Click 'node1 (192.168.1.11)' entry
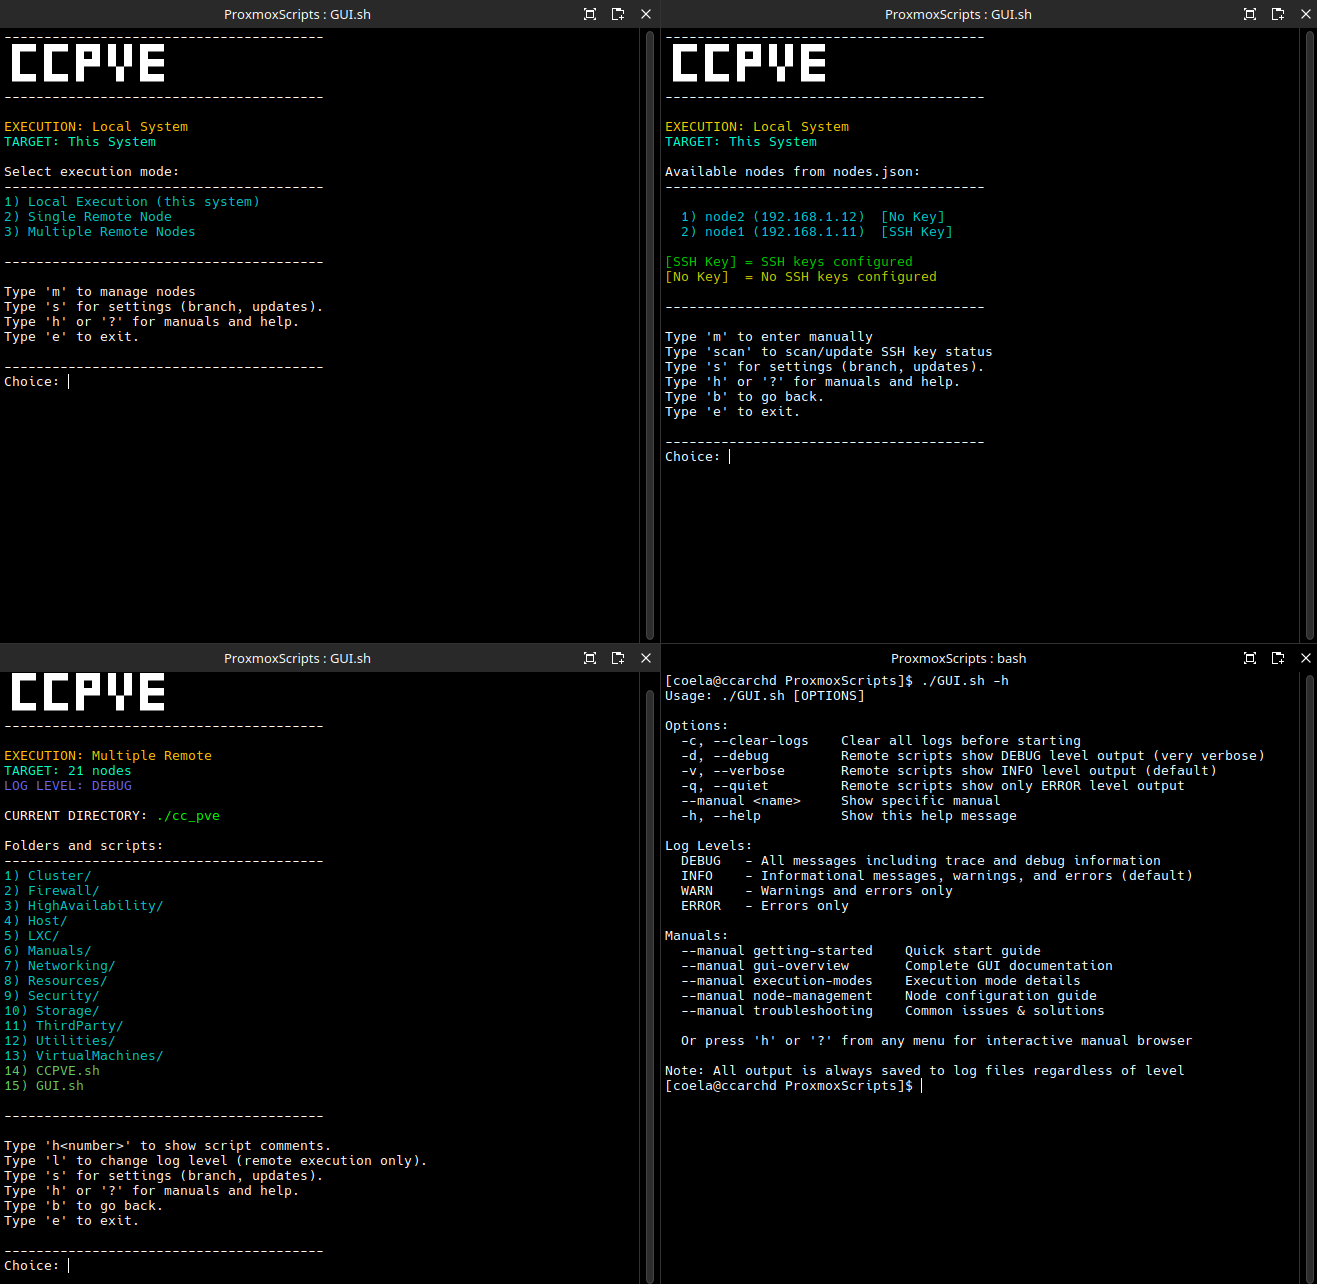 pos(784,232)
